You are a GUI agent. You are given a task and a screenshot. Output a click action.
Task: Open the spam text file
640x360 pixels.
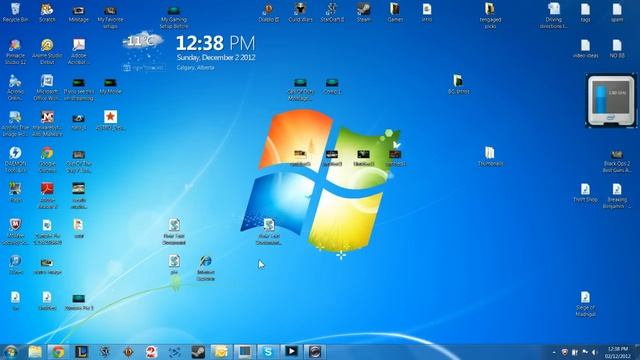617,12
